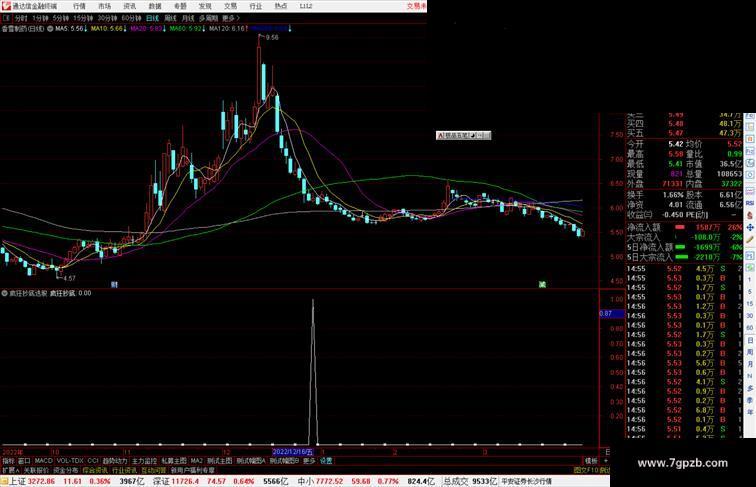Select the 多周期 view
The height and width of the screenshot is (487, 756).
click(208, 18)
